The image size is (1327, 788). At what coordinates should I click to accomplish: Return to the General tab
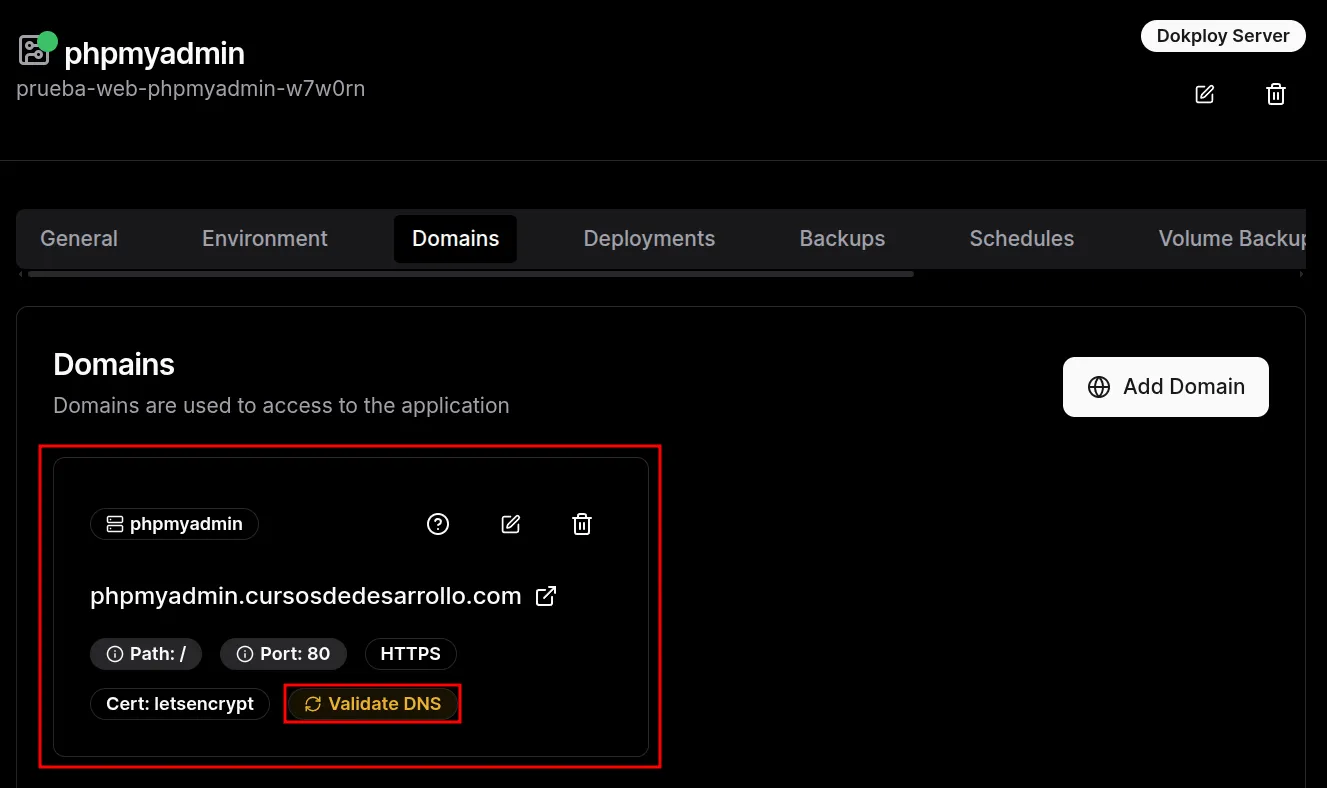click(x=78, y=238)
